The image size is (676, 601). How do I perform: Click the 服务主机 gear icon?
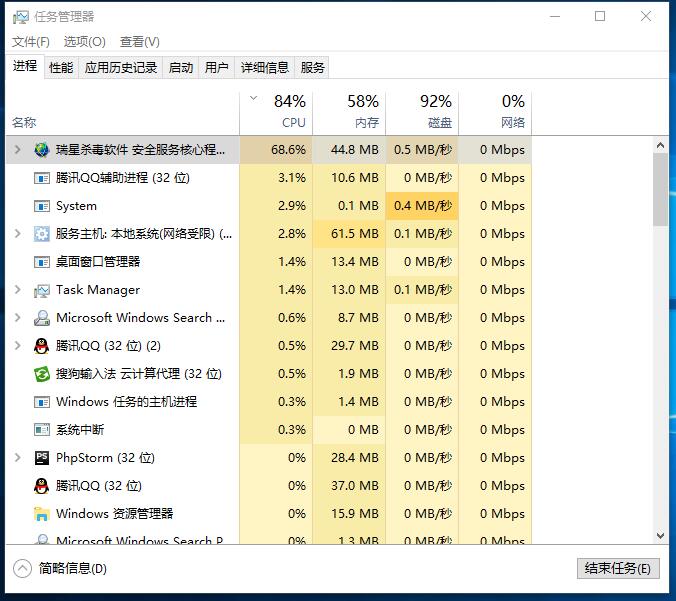pos(42,234)
